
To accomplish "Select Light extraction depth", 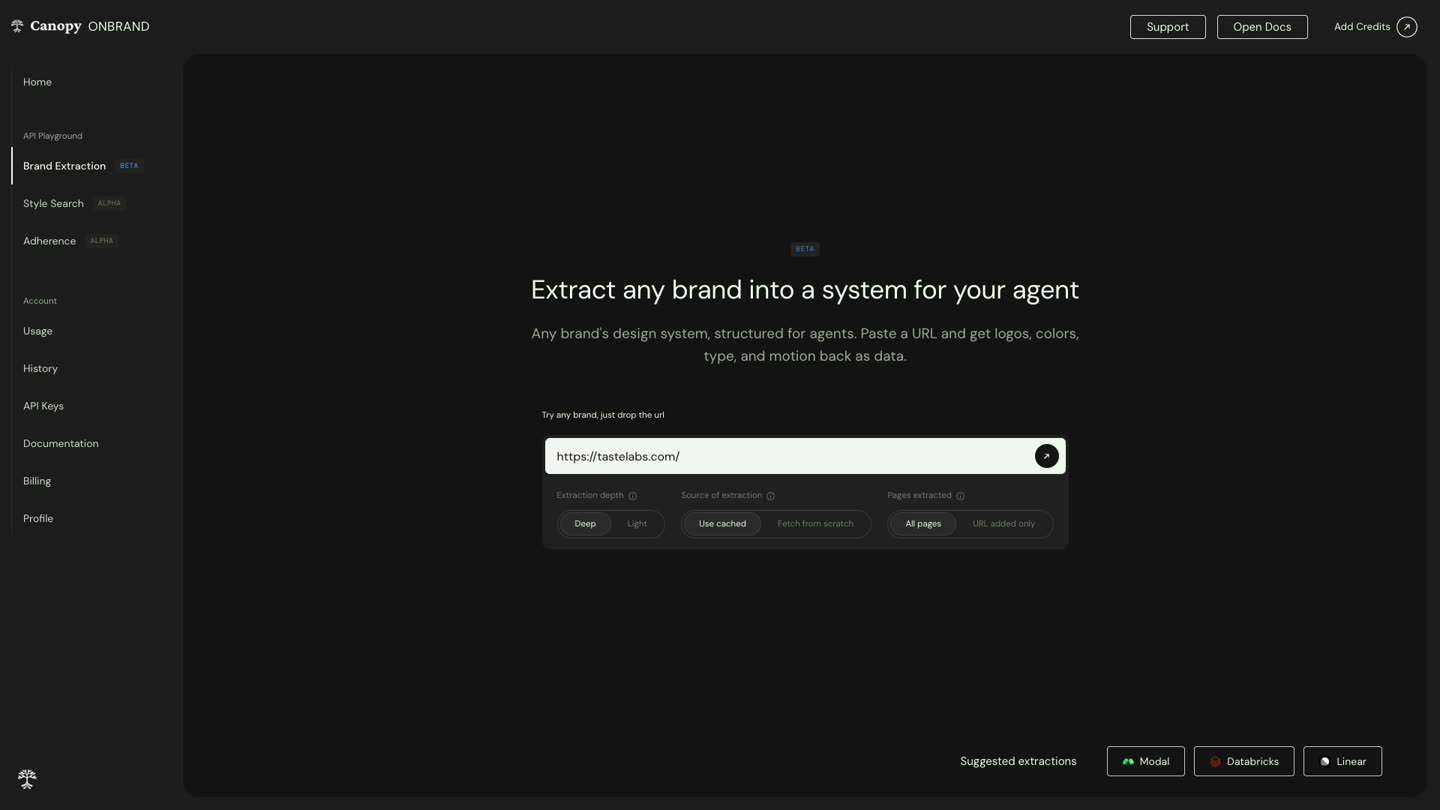I will (x=637, y=524).
